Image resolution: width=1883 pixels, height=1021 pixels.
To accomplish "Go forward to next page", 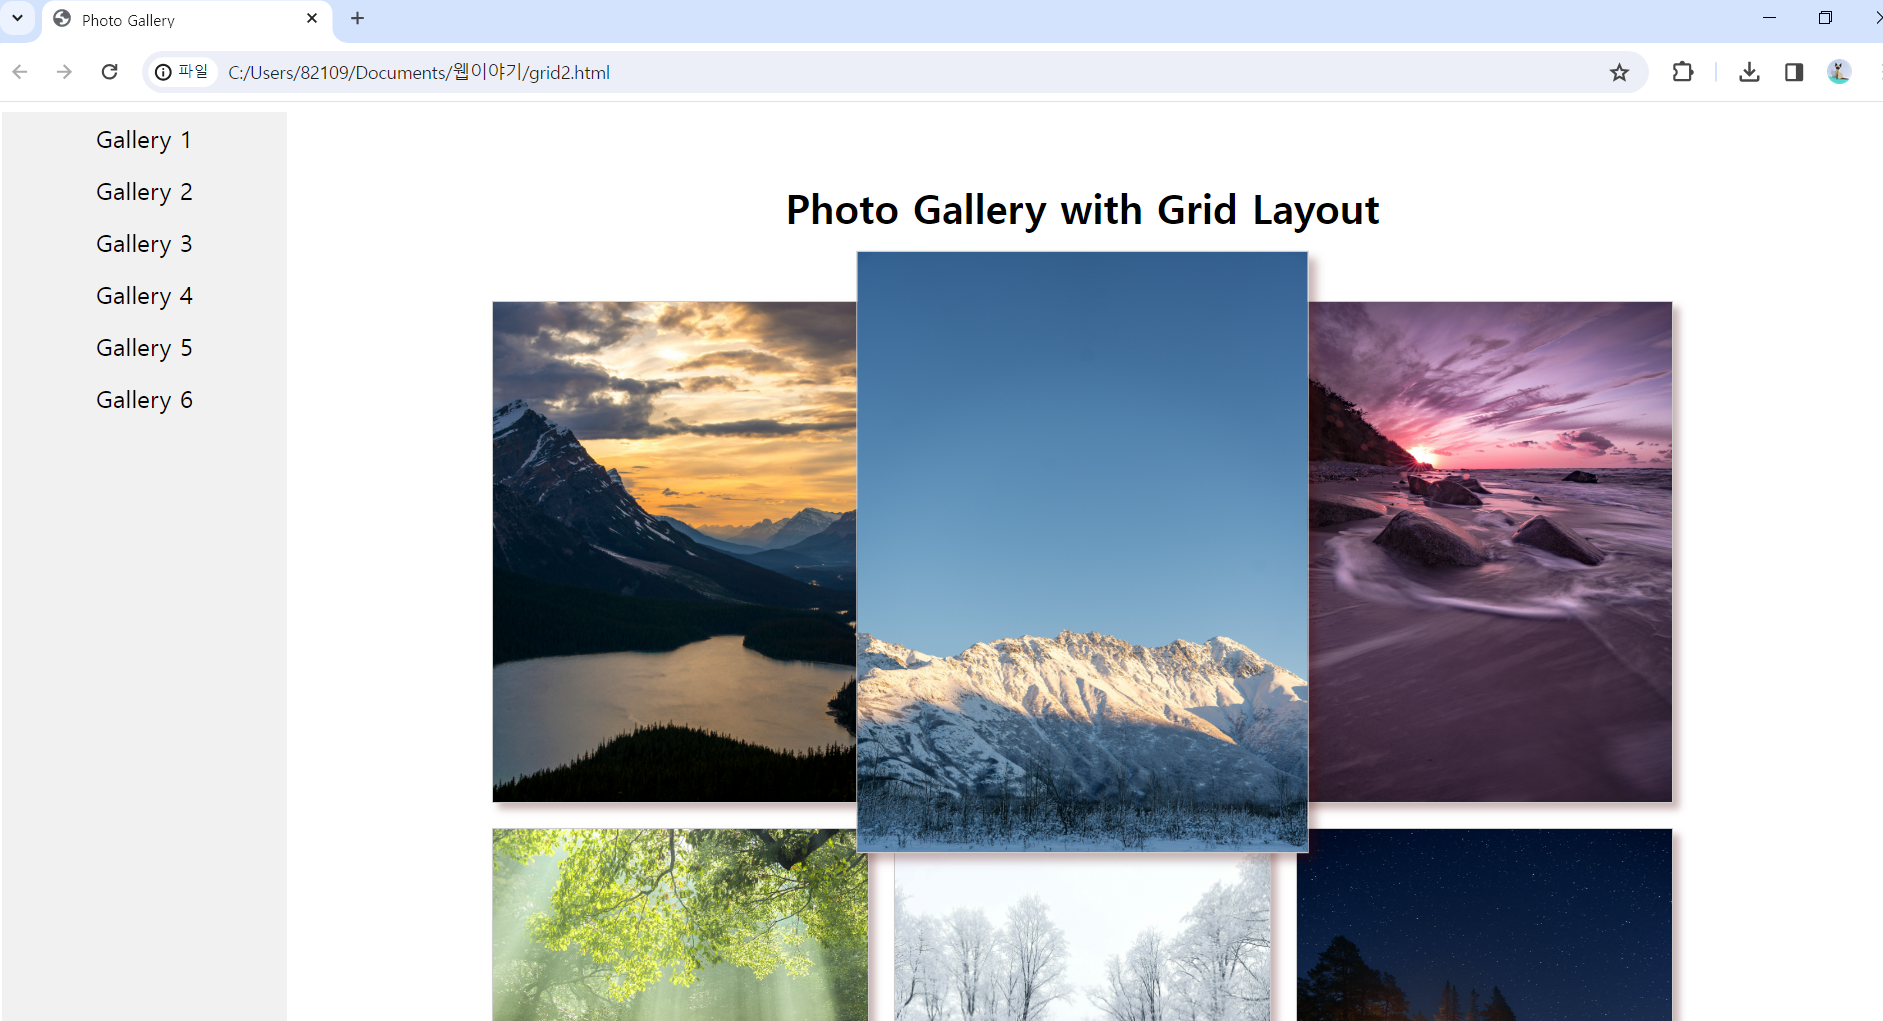I will (x=64, y=72).
